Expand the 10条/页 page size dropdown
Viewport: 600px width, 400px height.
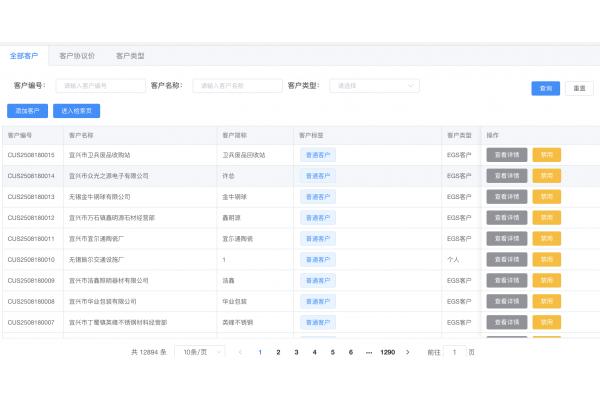click(x=198, y=352)
